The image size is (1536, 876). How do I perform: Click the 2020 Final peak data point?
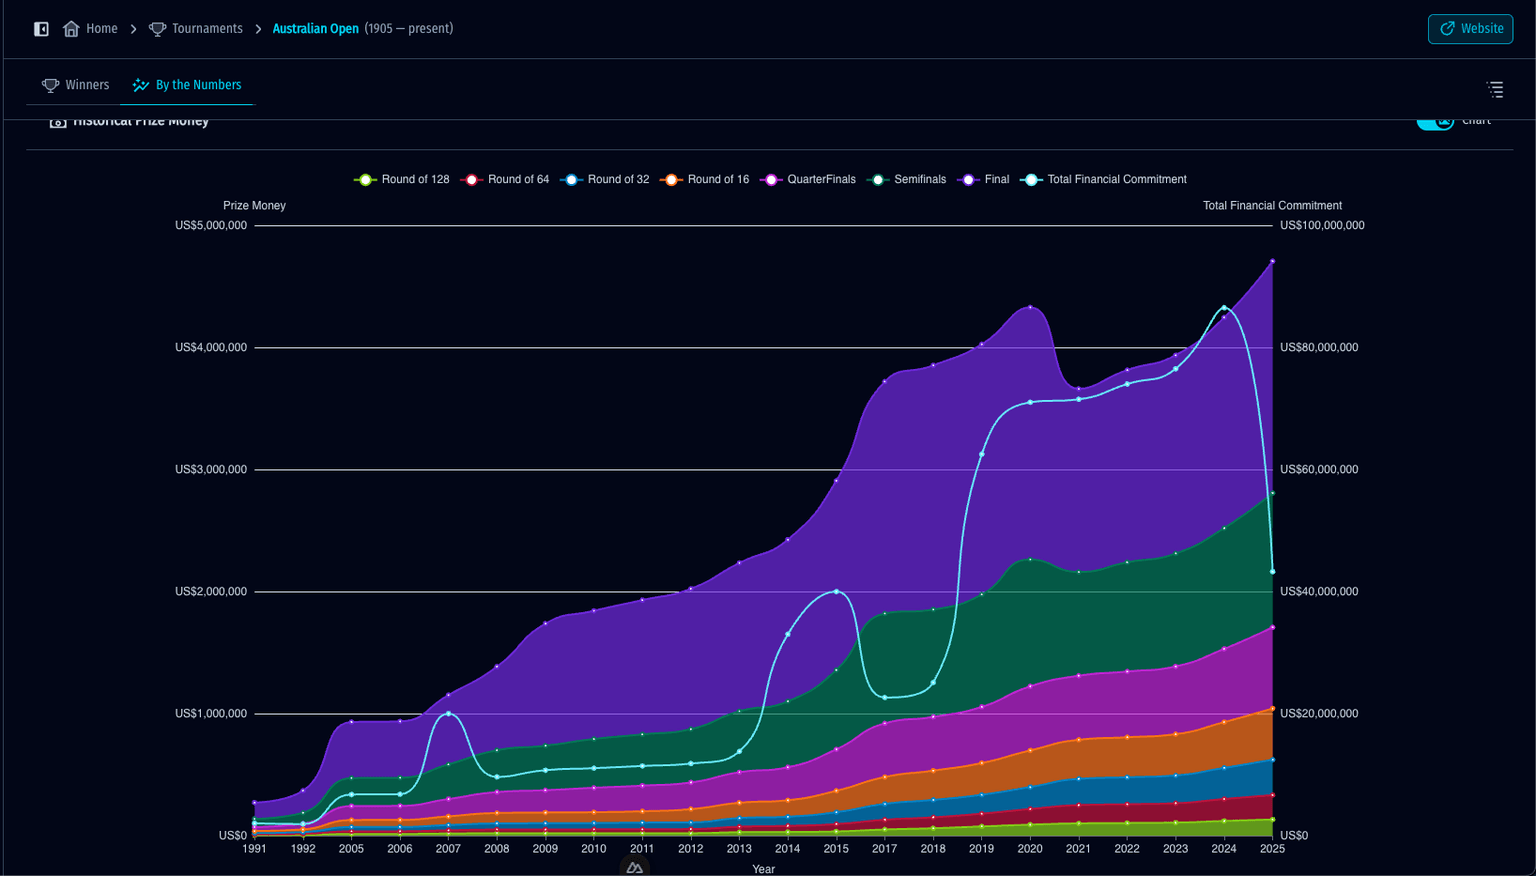[x=1030, y=307]
